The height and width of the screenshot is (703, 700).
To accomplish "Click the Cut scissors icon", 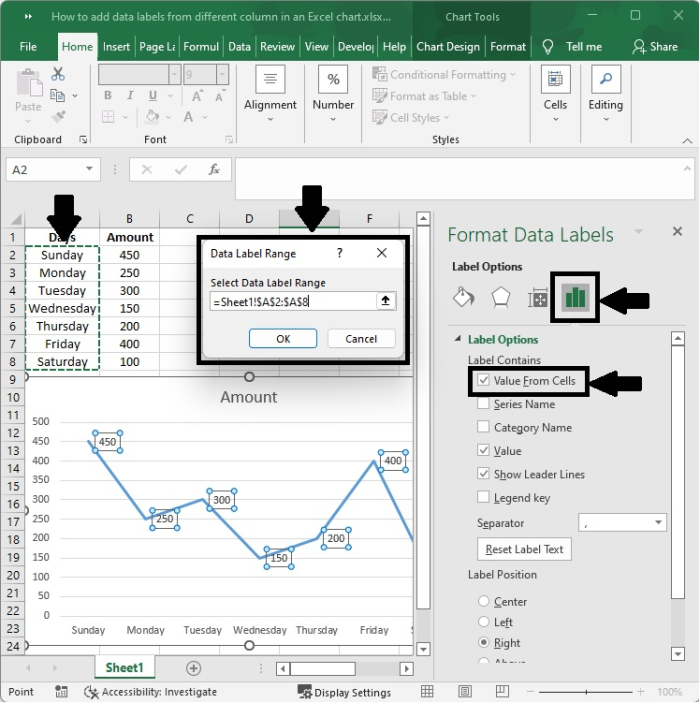I will pyautogui.click(x=58, y=74).
